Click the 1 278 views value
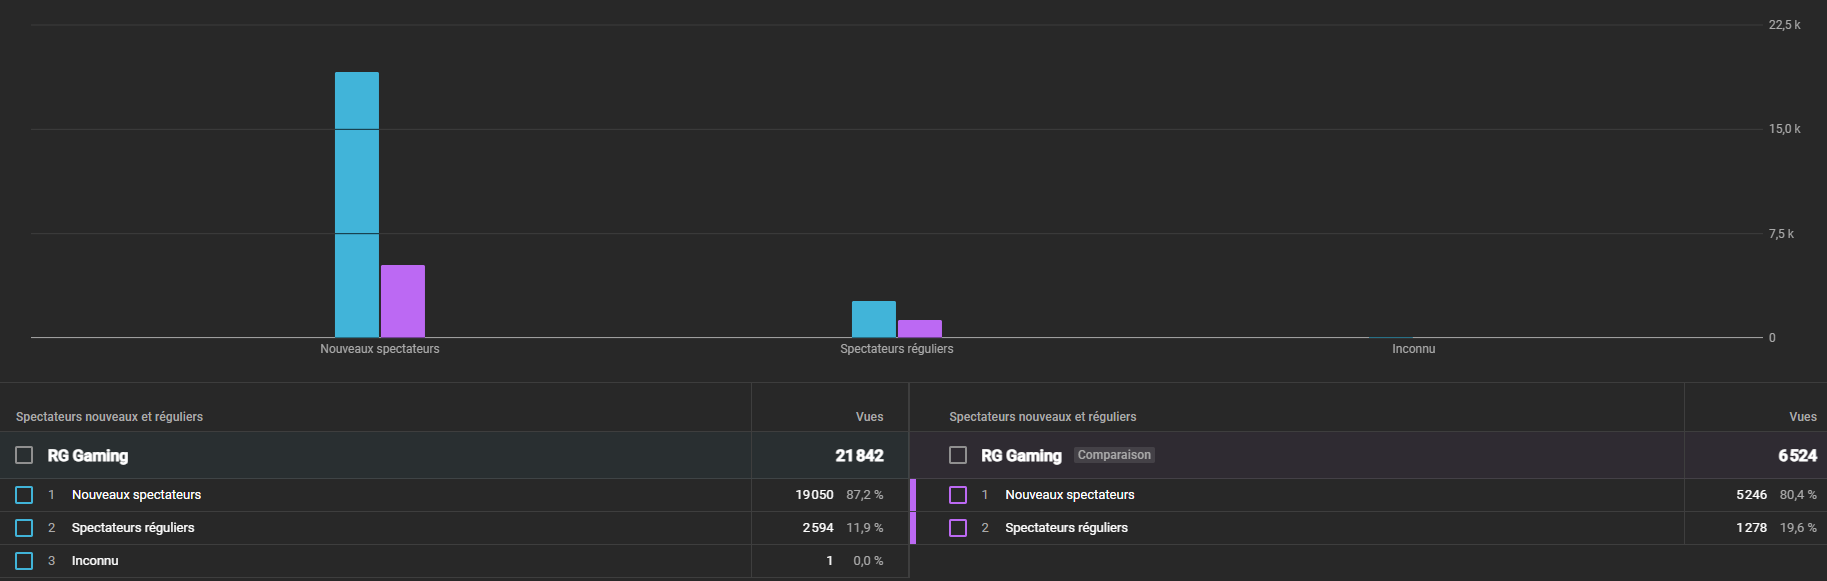The width and height of the screenshot is (1827, 581). (x=1752, y=528)
